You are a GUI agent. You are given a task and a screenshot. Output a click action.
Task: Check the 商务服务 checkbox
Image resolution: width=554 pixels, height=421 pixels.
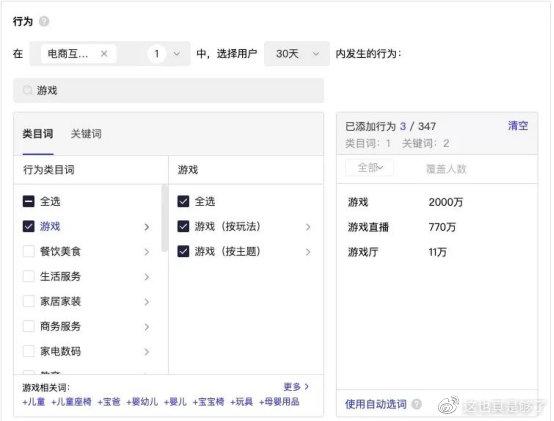(x=29, y=326)
